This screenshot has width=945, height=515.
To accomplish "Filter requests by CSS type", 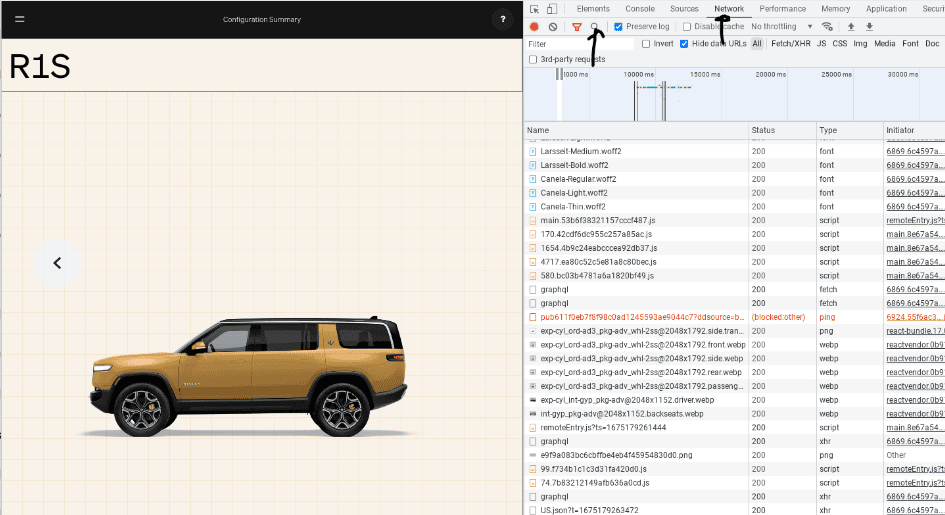I will click(840, 44).
